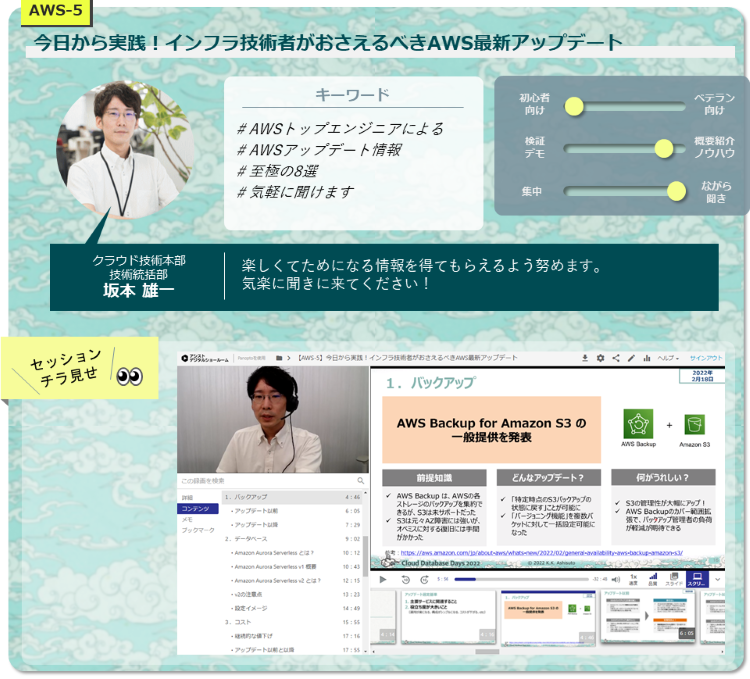Click the folder icon in the breadcrumb

point(279,358)
